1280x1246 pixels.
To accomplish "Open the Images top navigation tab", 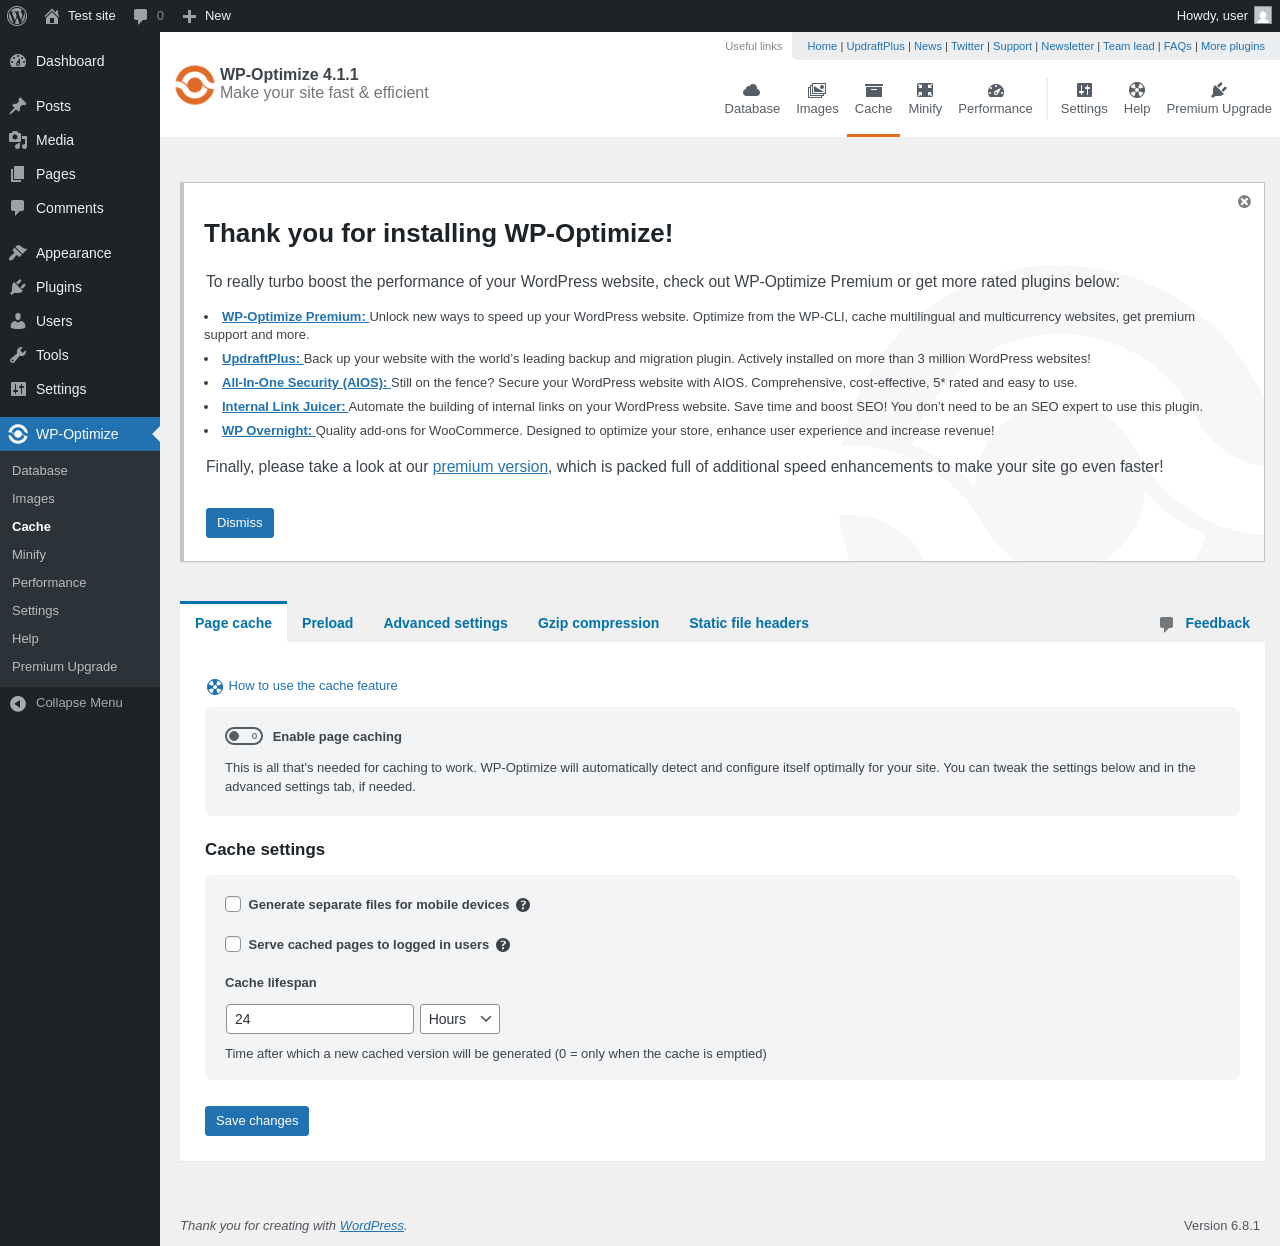I will [x=817, y=99].
